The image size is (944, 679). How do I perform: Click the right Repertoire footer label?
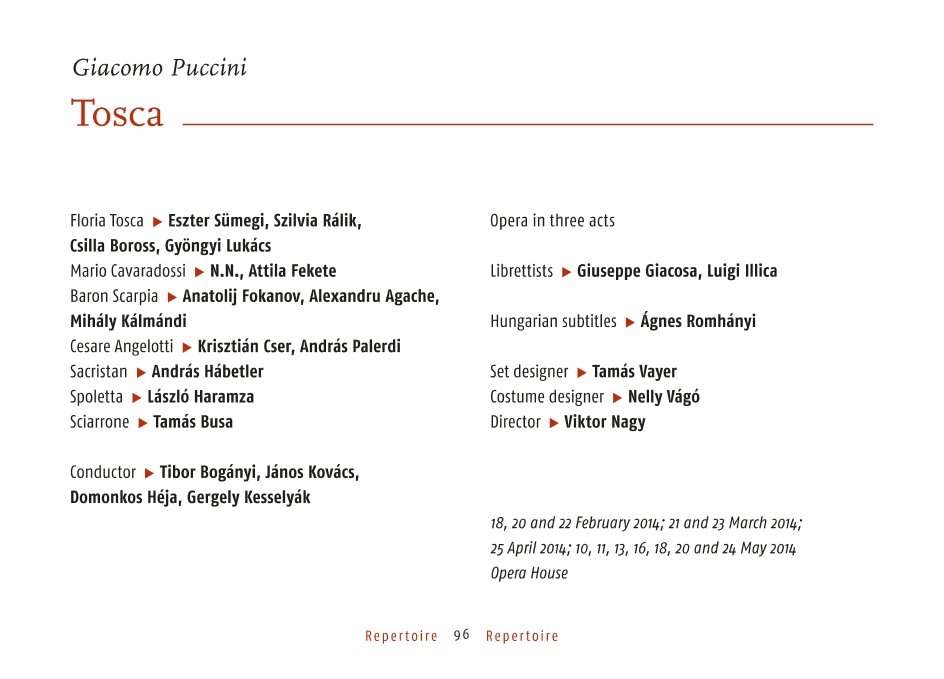pyautogui.click(x=522, y=636)
